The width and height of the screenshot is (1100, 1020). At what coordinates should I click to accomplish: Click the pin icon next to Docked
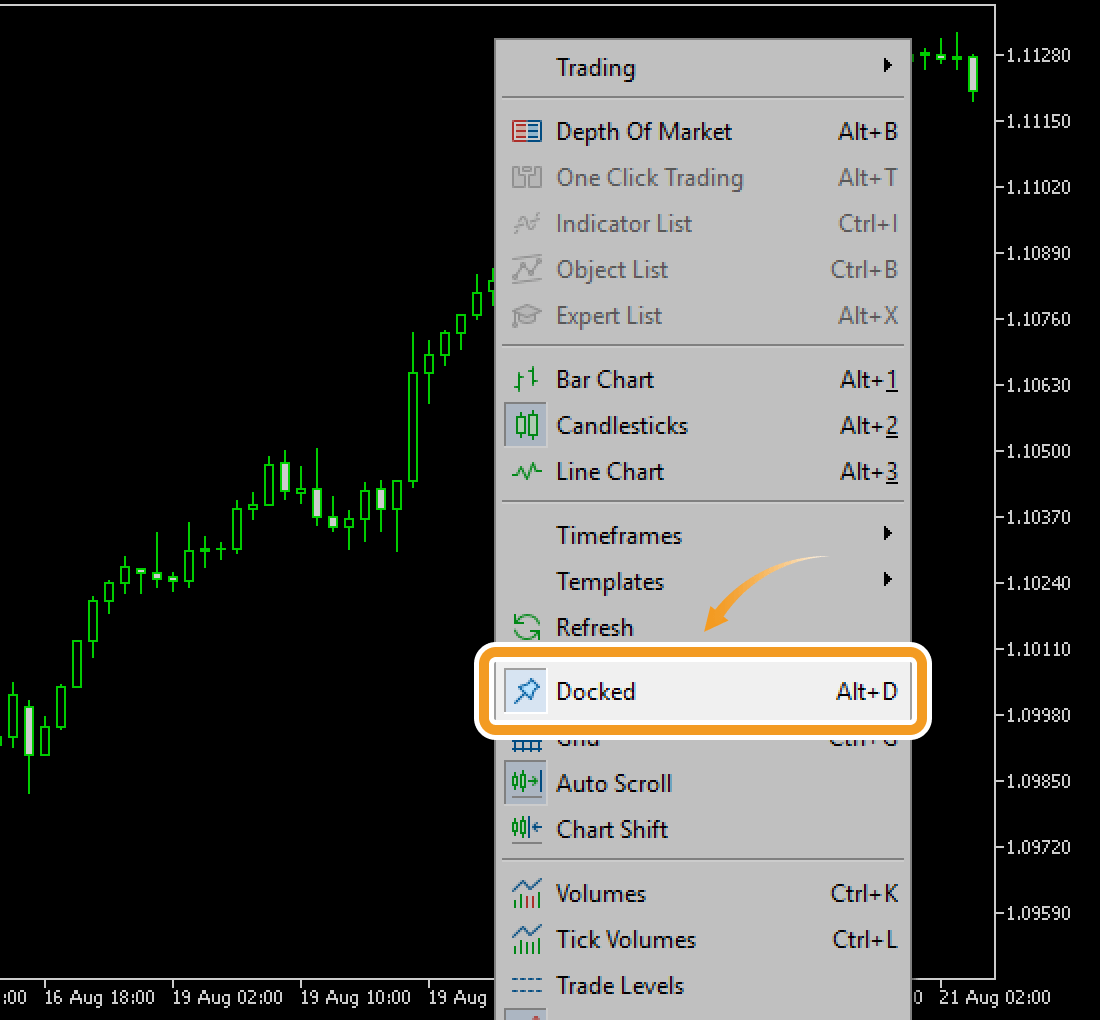coord(526,690)
